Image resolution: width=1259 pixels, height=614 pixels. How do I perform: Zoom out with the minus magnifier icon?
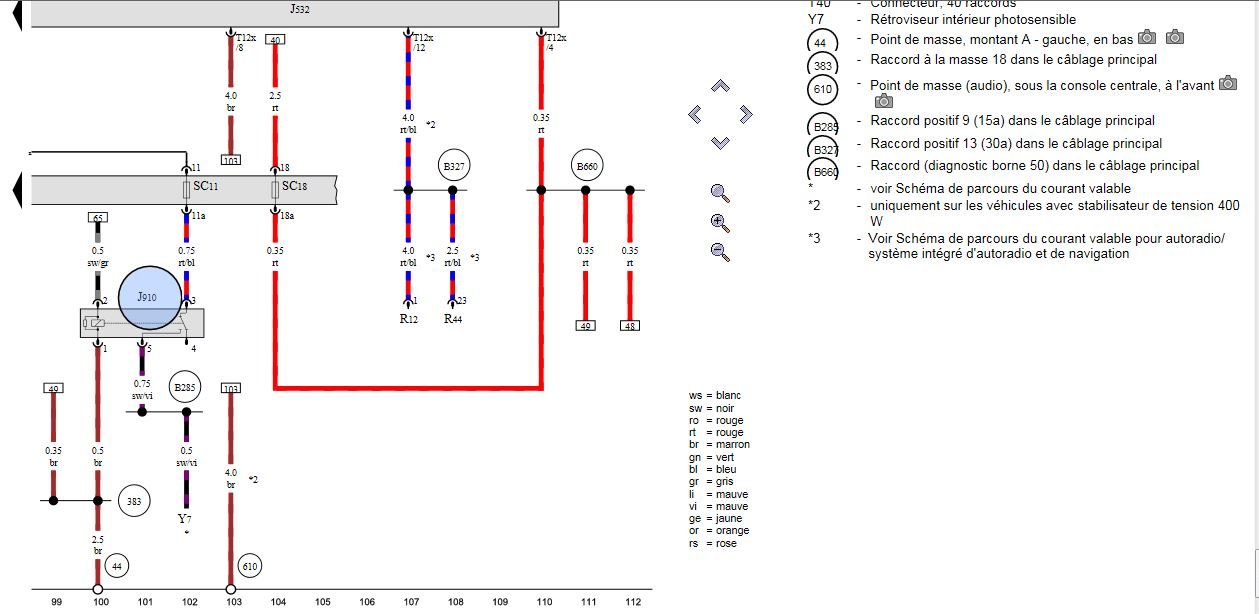pyautogui.click(x=720, y=251)
